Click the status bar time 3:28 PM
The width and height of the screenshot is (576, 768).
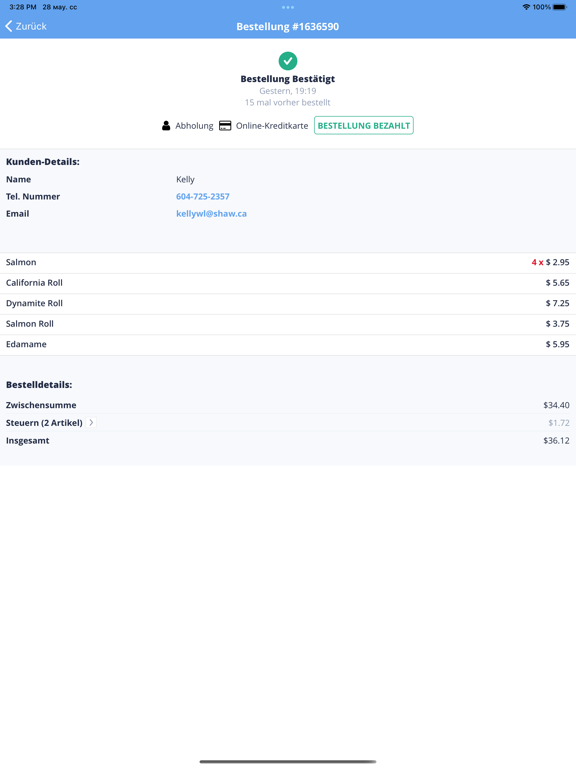coord(23,7)
